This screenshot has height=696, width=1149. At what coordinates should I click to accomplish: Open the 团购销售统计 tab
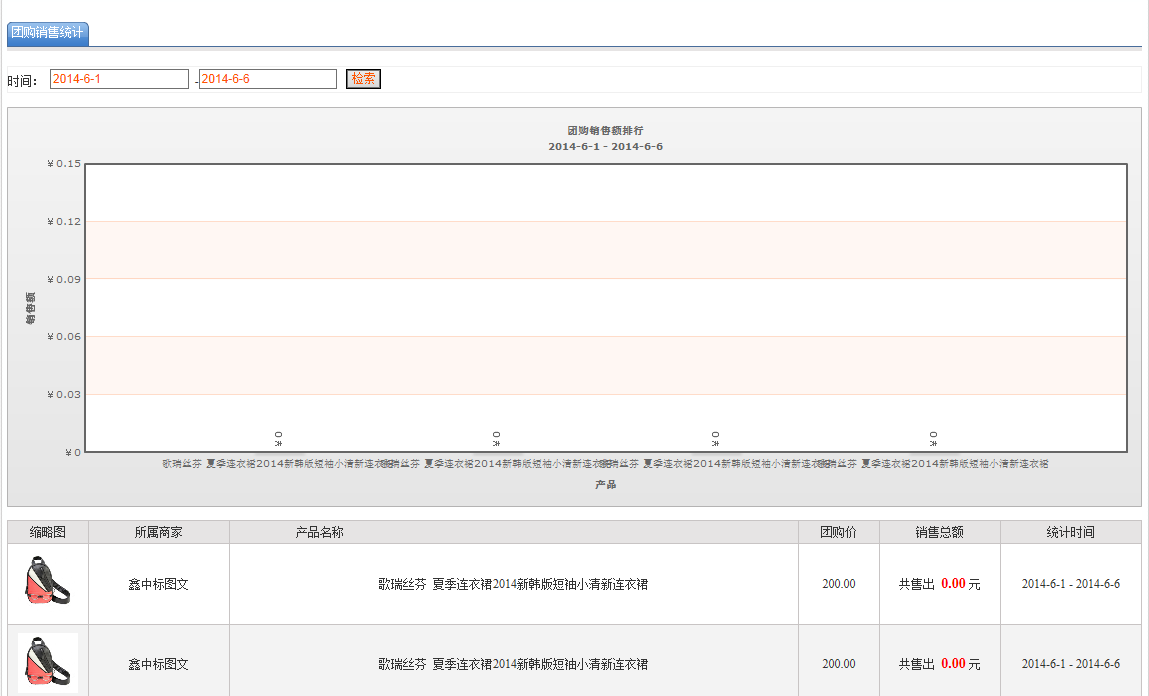tap(47, 32)
